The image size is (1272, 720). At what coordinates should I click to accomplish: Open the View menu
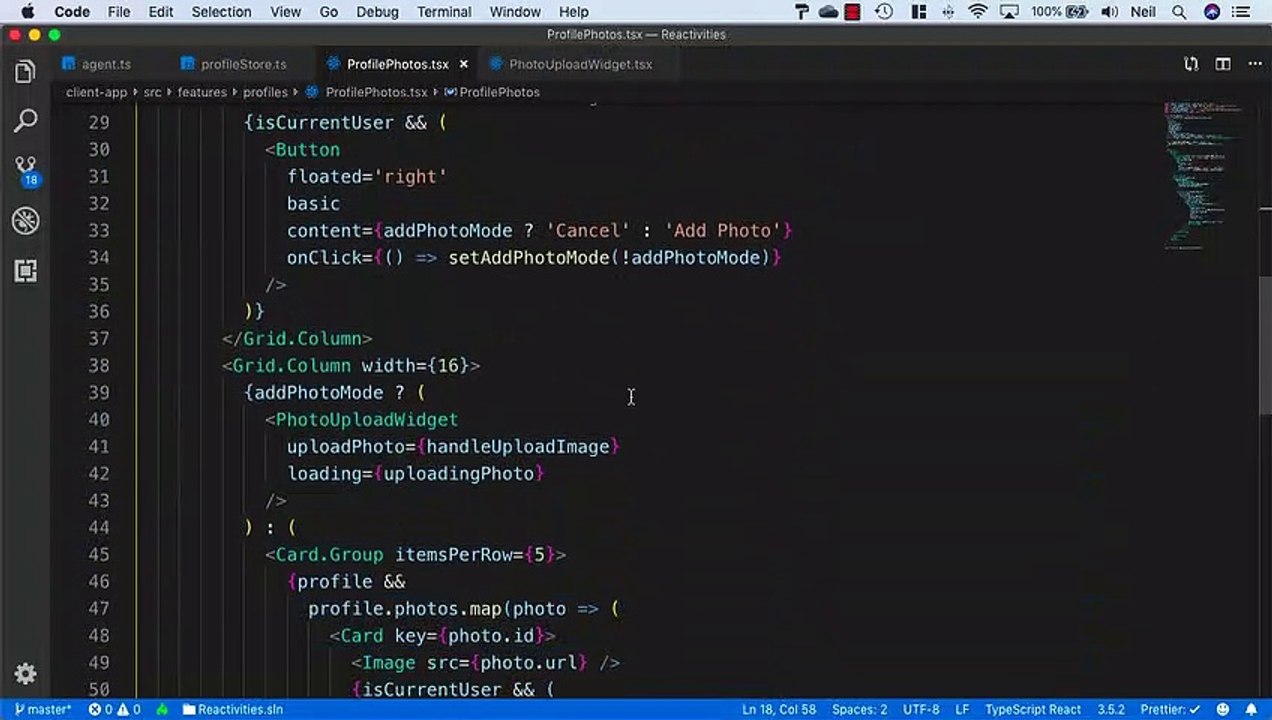[x=285, y=12]
